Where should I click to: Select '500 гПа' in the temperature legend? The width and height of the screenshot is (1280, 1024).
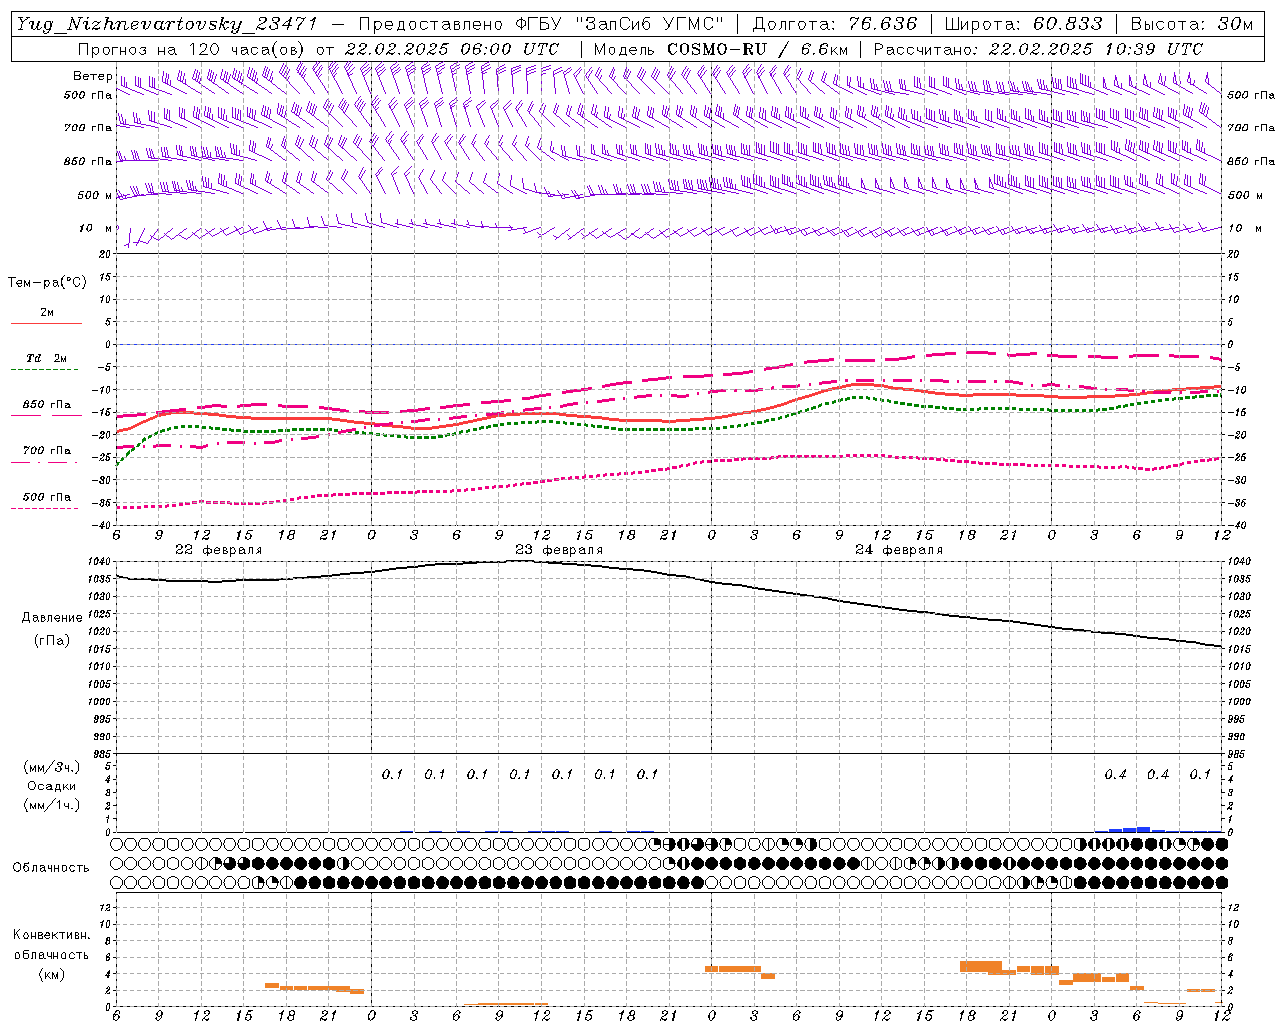tap(47, 496)
